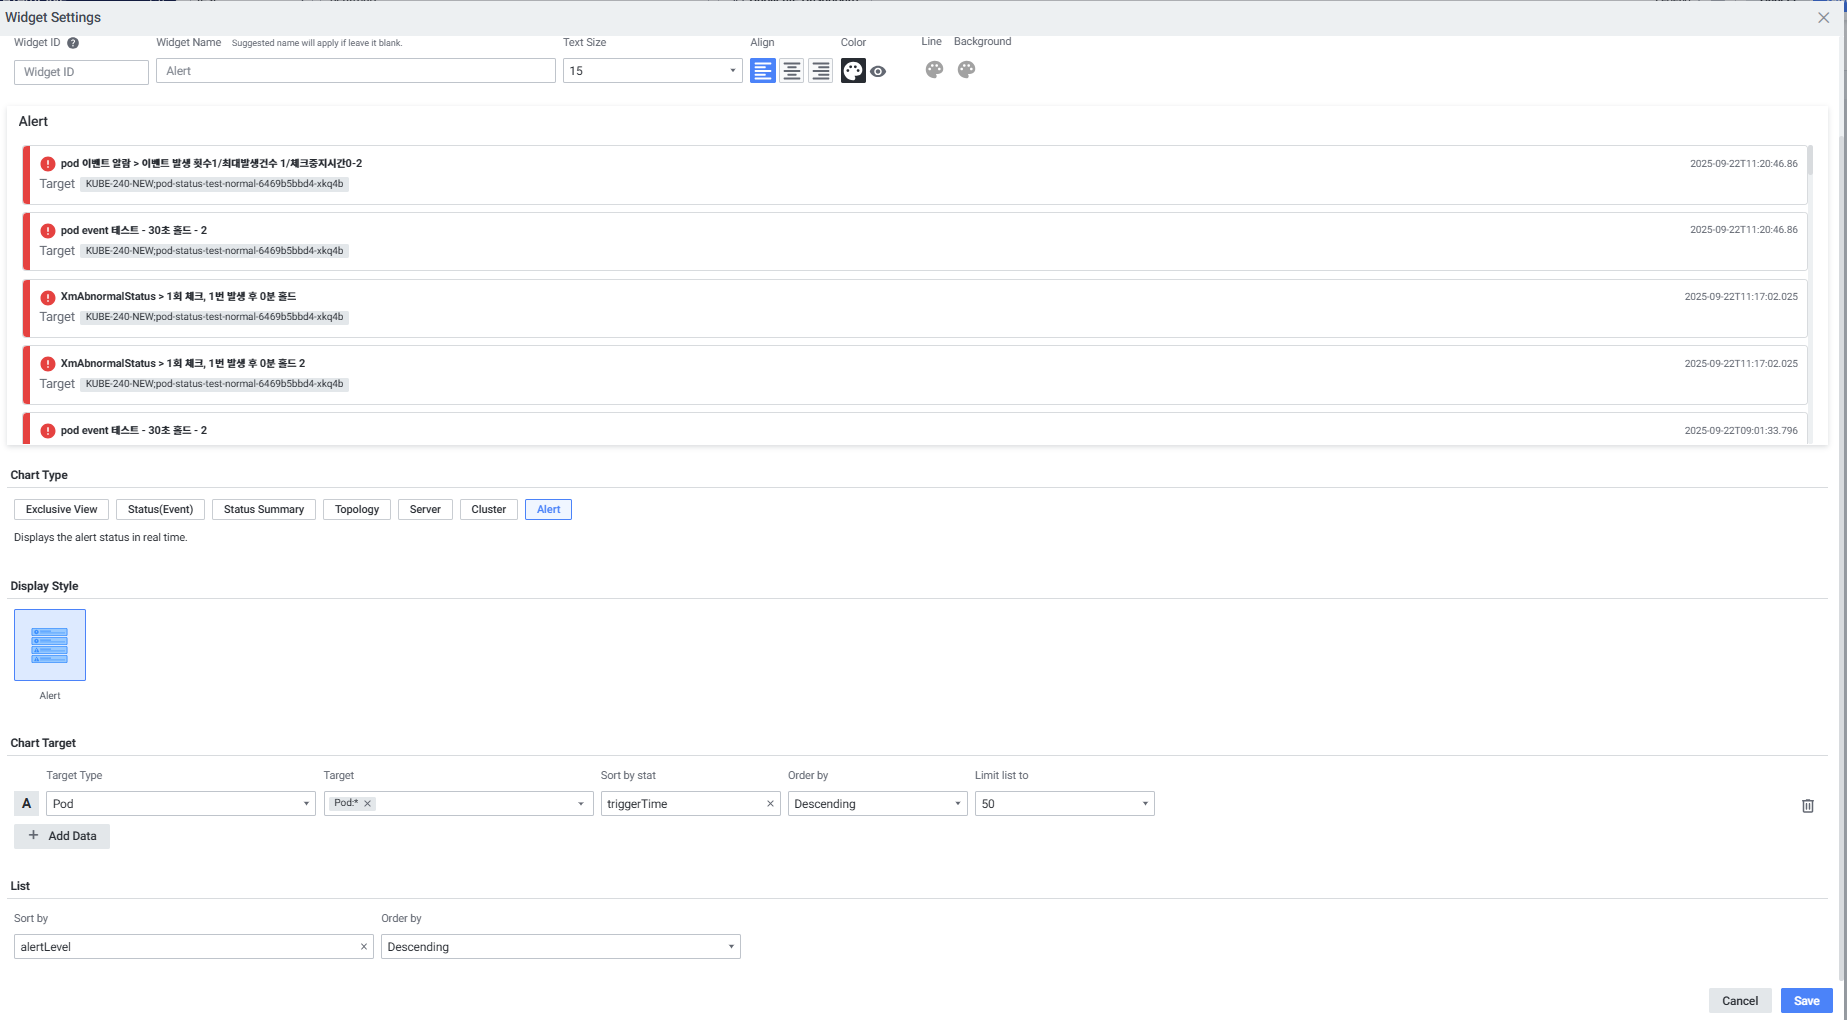Click the Add Data button
The image size is (1847, 1020).
pos(62,836)
